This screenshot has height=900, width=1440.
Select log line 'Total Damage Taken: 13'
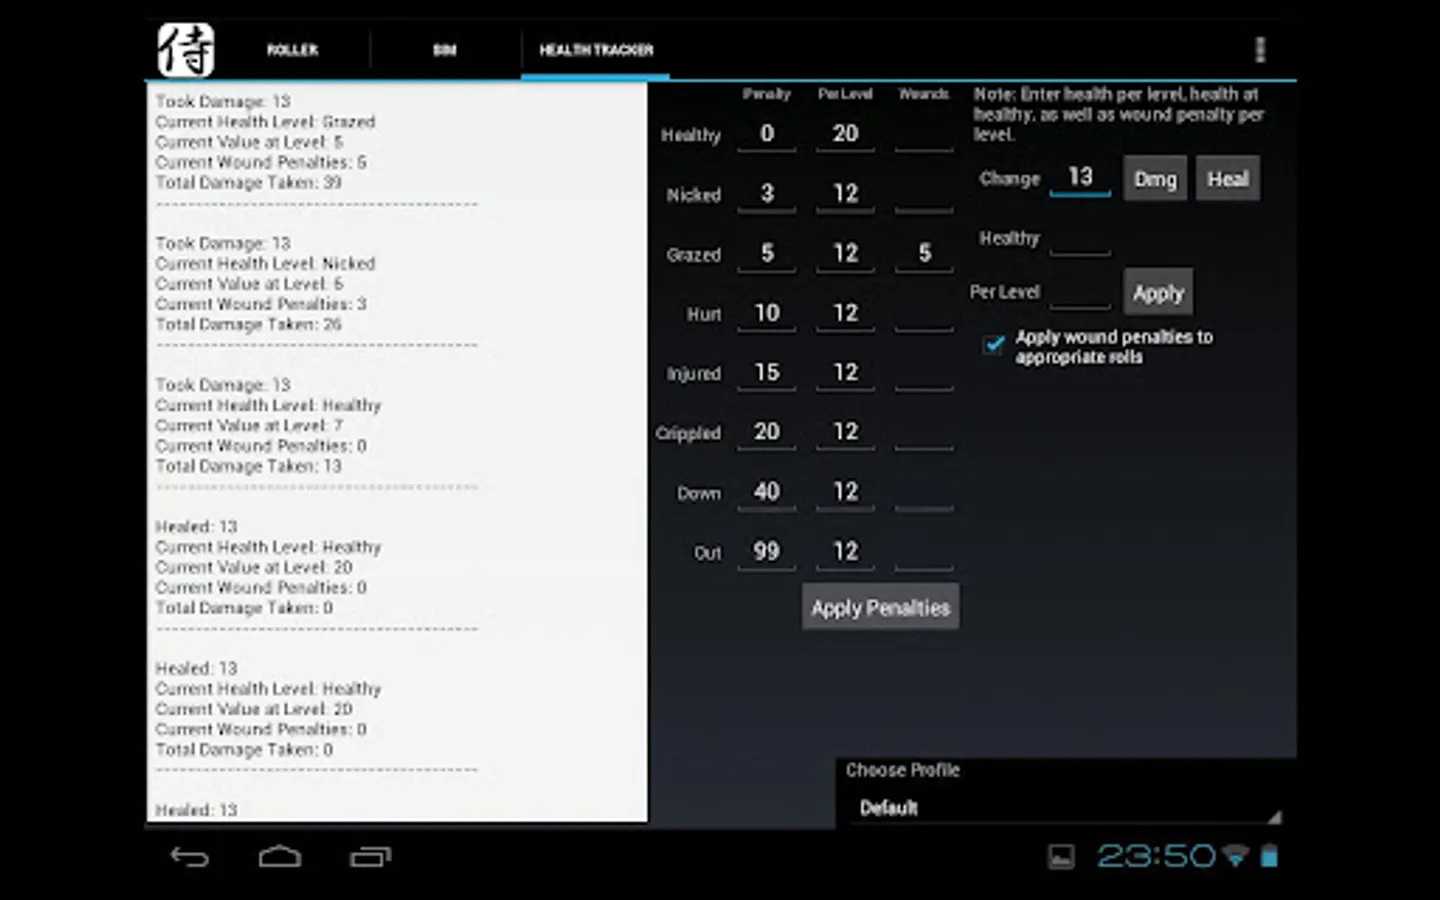coord(248,466)
